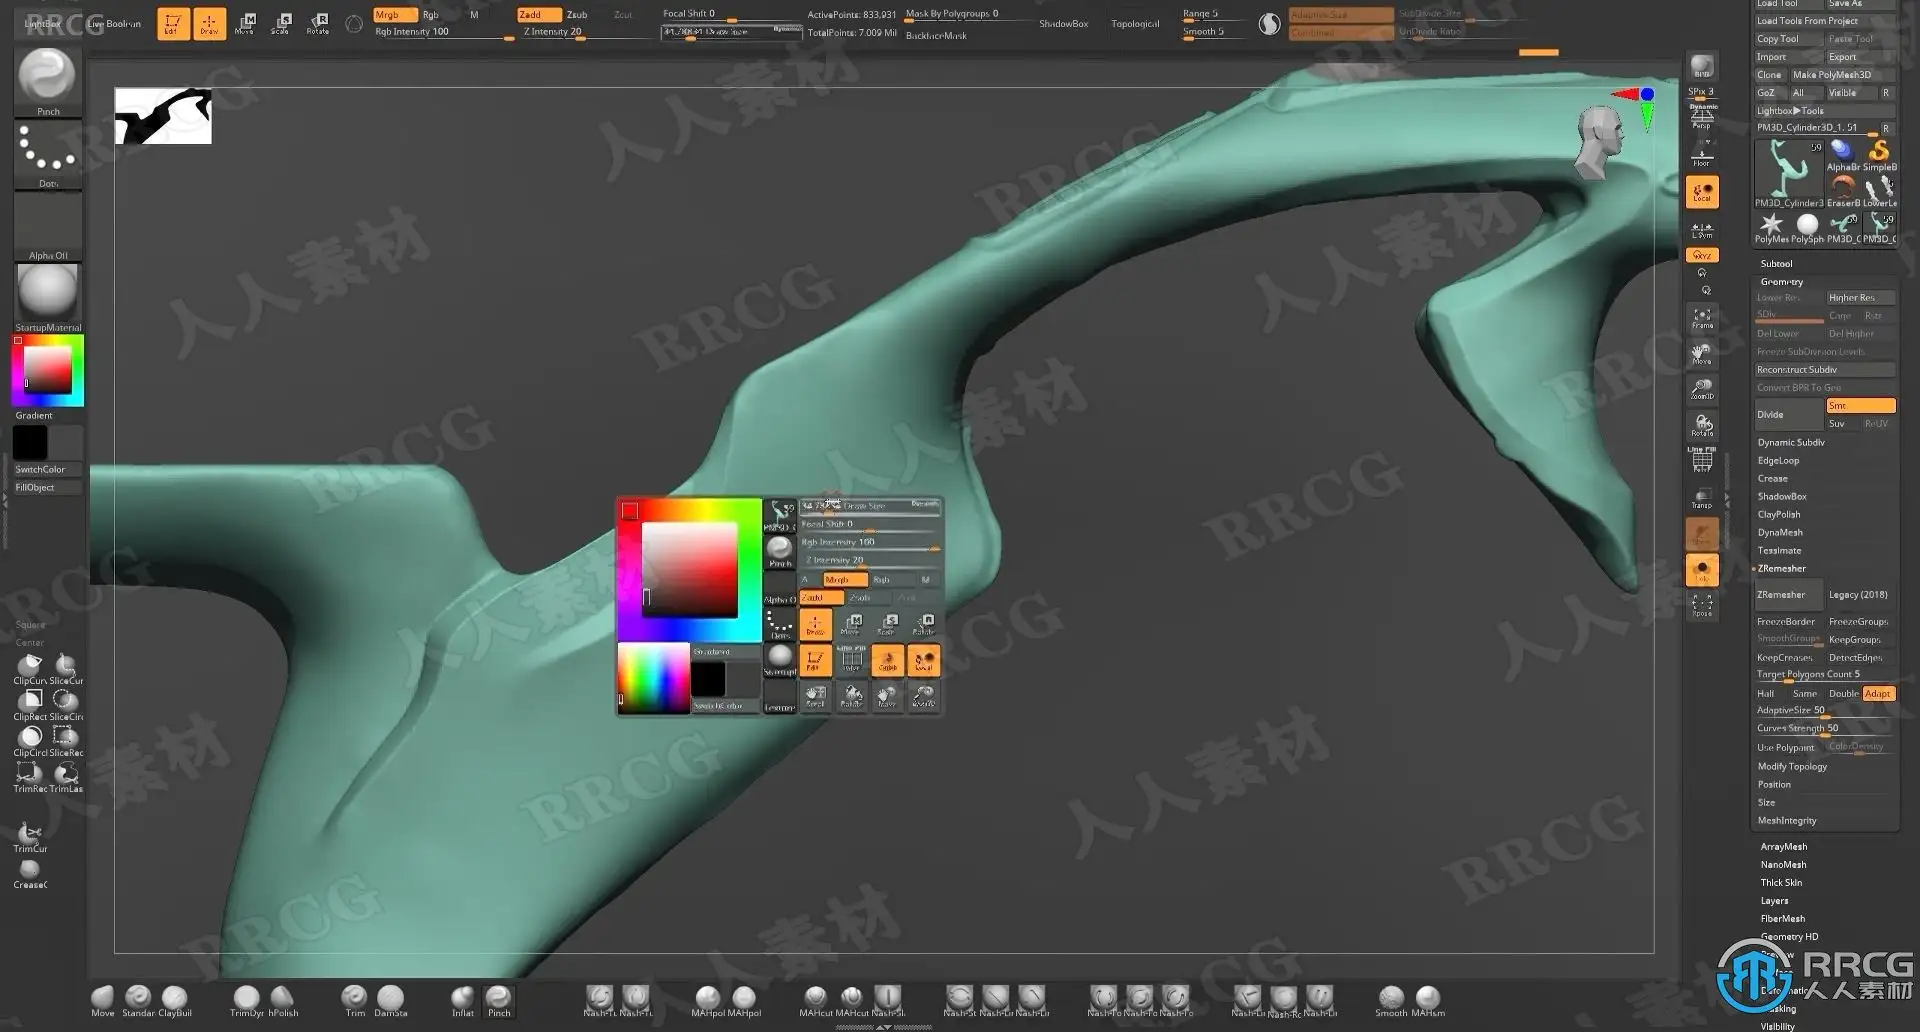This screenshot has width=1920, height=1032.
Task: Toggle Adapt in ZRemesher options
Action: pyautogui.click(x=1878, y=694)
